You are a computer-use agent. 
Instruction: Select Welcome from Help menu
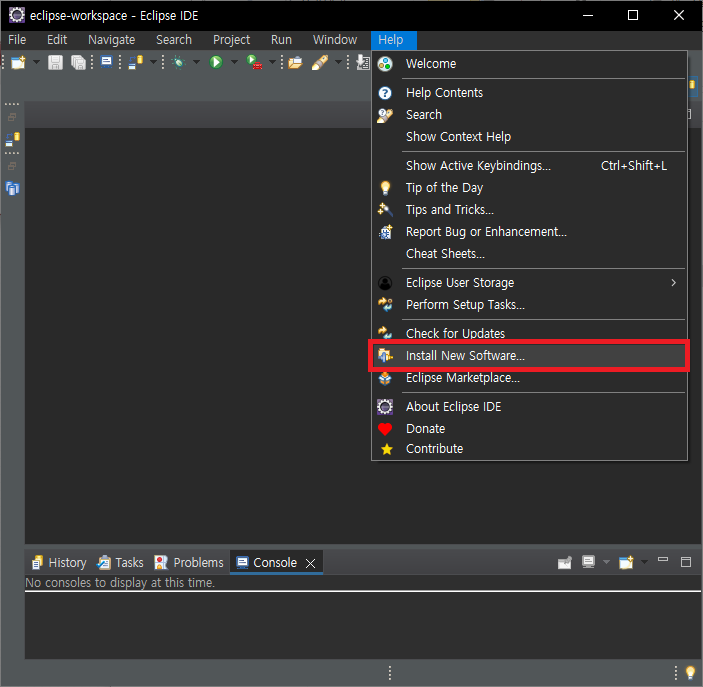[x=529, y=64]
